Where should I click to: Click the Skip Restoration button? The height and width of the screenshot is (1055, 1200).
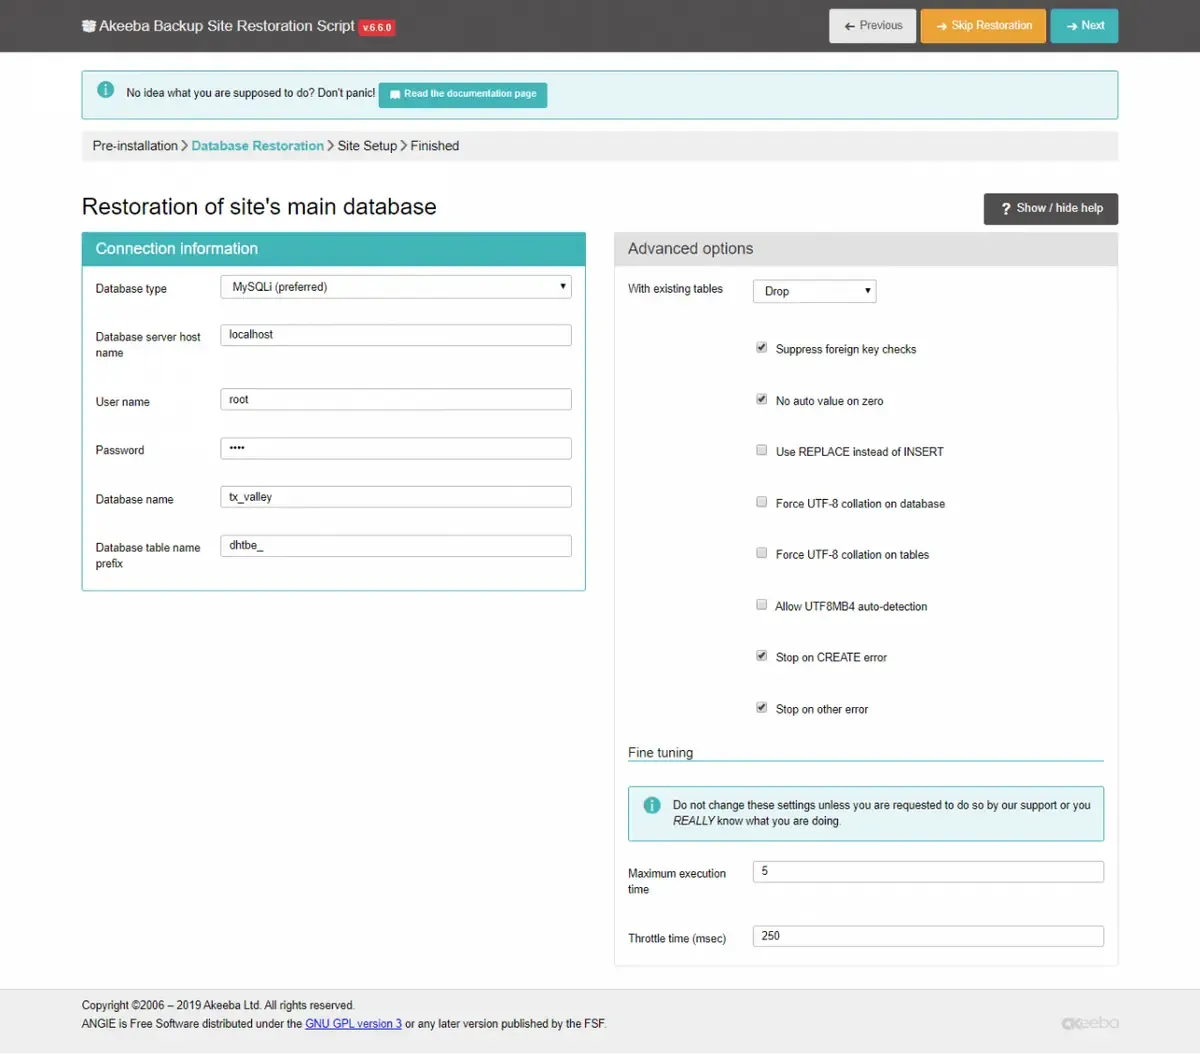click(983, 26)
